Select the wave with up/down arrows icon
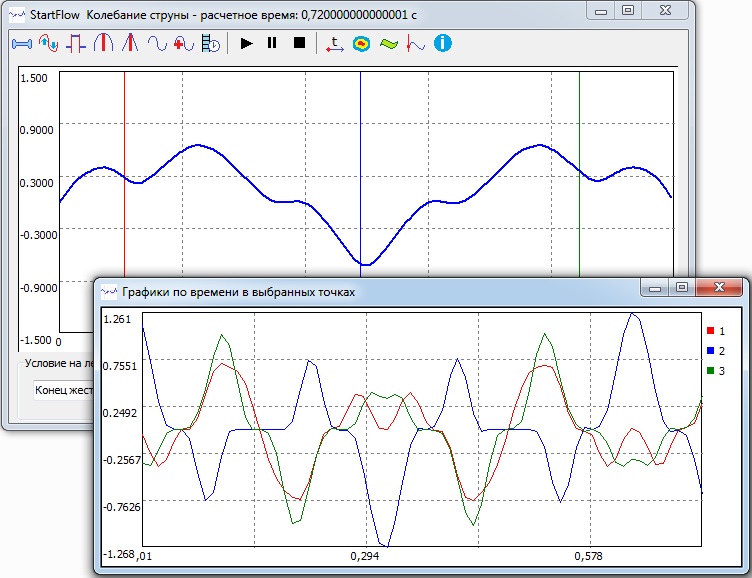The height and width of the screenshot is (578, 752). (48, 43)
